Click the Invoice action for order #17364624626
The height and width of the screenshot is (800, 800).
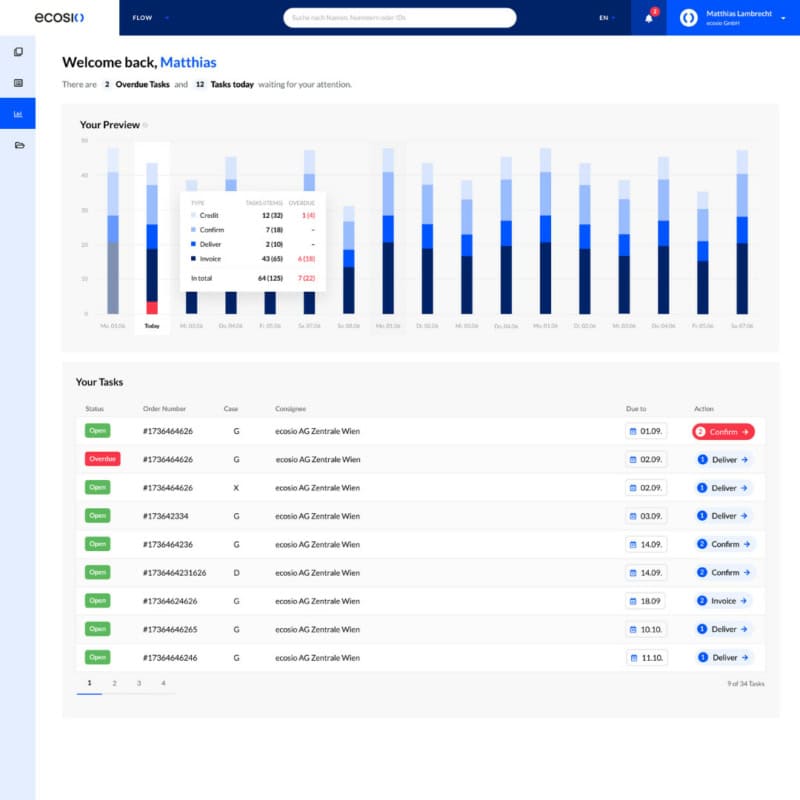[x=722, y=600]
